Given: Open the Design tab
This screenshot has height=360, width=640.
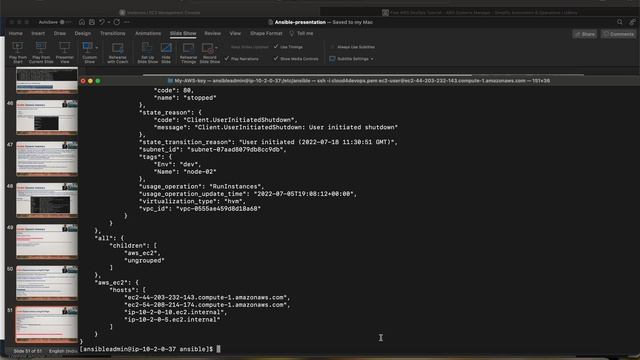Looking at the screenshot, I should point(82,33).
